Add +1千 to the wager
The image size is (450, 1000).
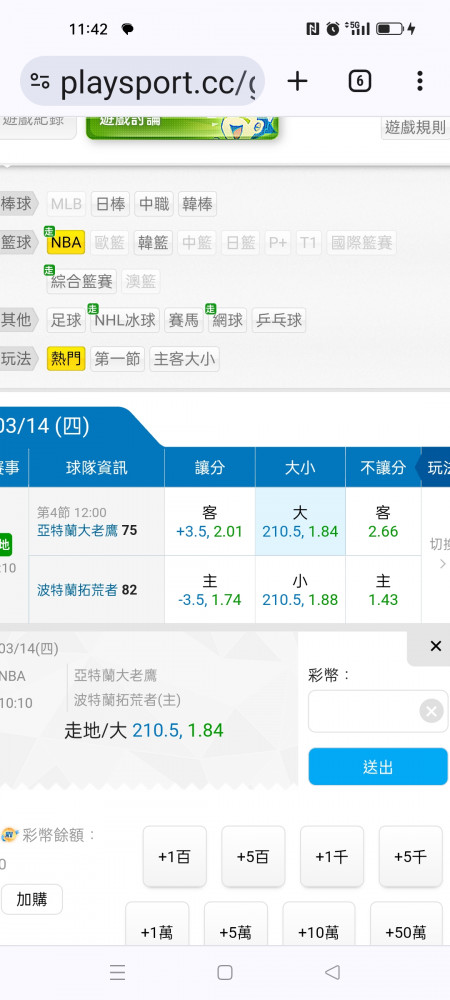pos(332,857)
